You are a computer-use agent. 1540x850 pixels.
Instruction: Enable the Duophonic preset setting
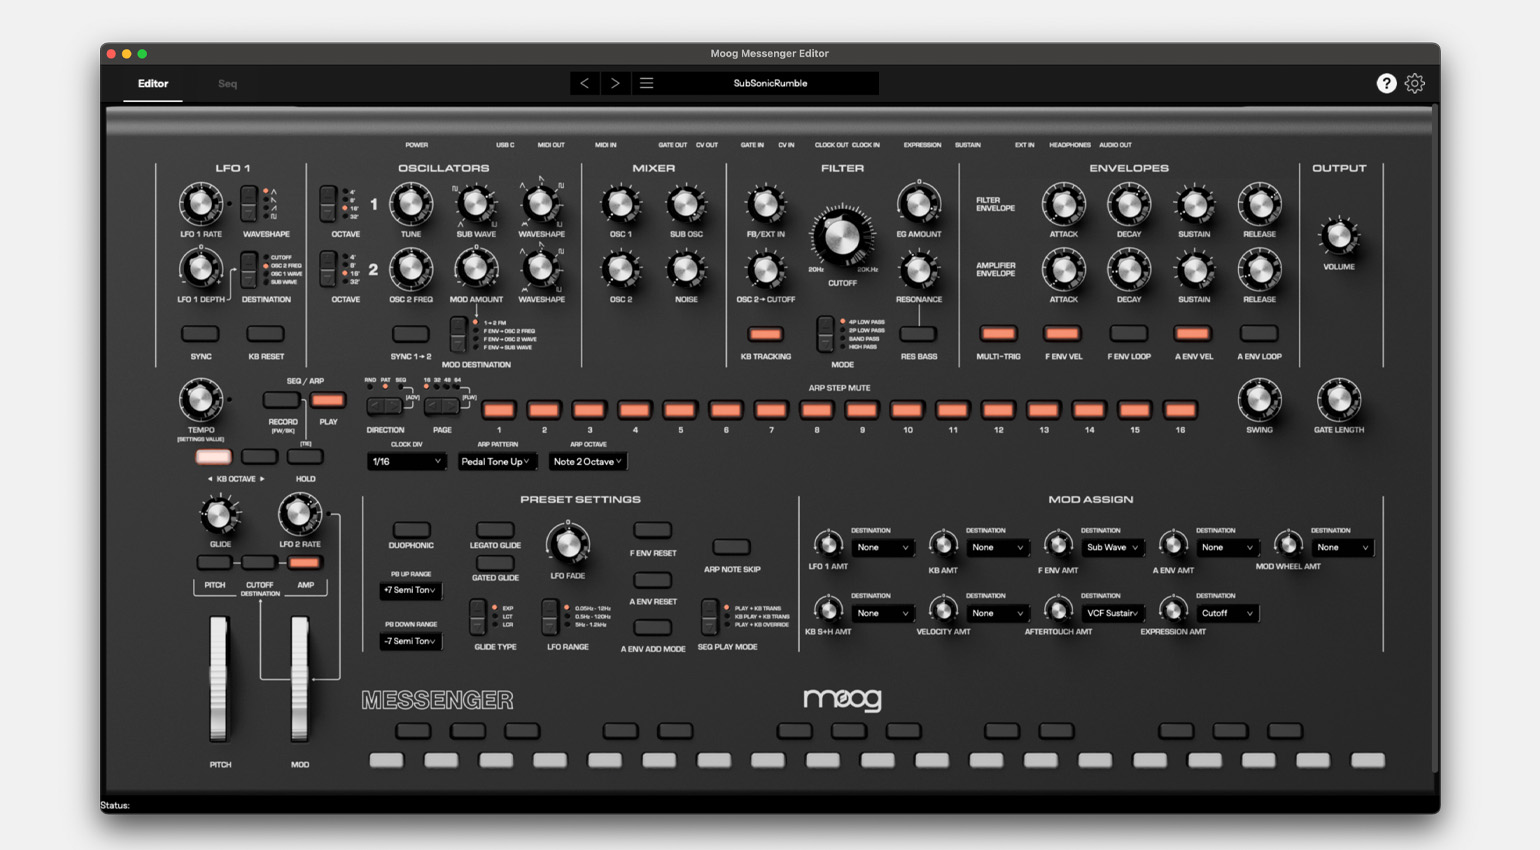pos(411,530)
